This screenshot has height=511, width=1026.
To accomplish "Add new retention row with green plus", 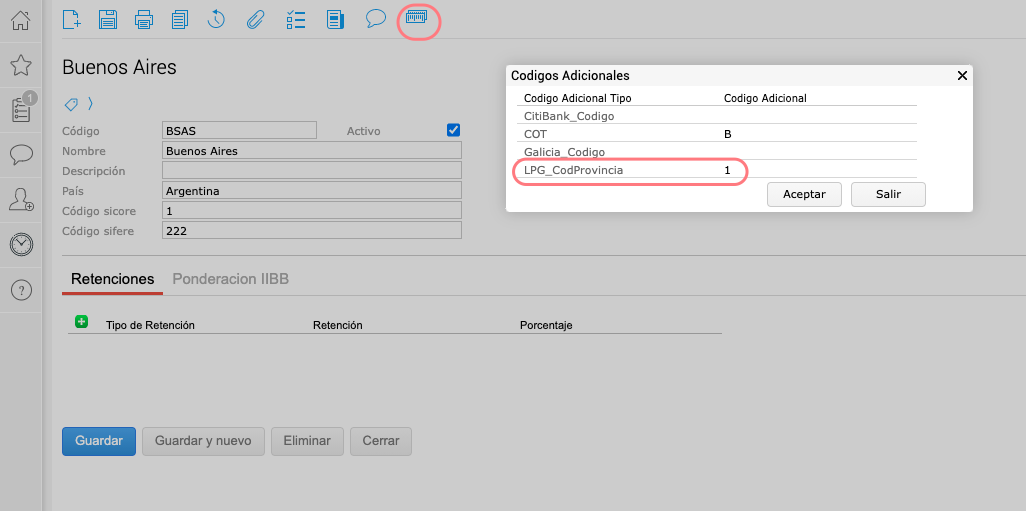I will (82, 322).
